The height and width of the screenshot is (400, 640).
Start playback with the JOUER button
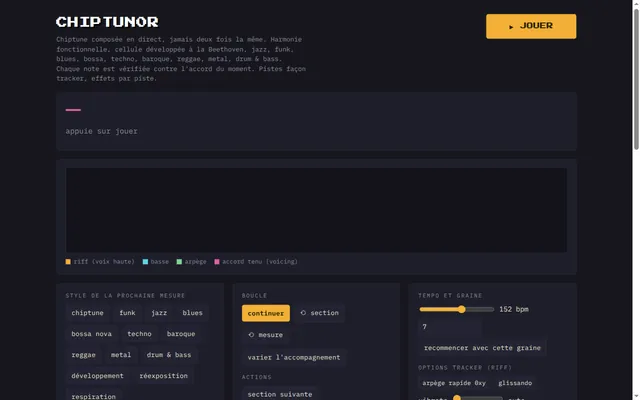coord(531,26)
